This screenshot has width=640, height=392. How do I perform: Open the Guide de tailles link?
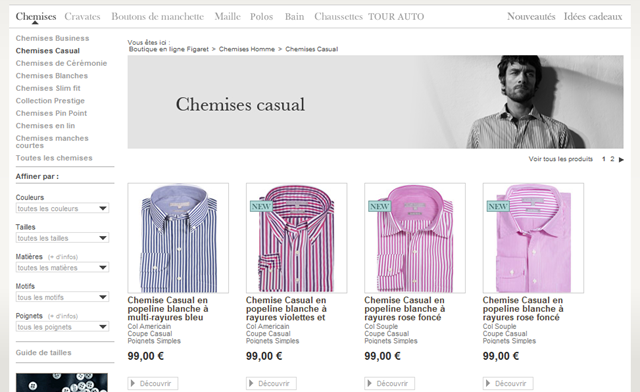click(x=44, y=352)
